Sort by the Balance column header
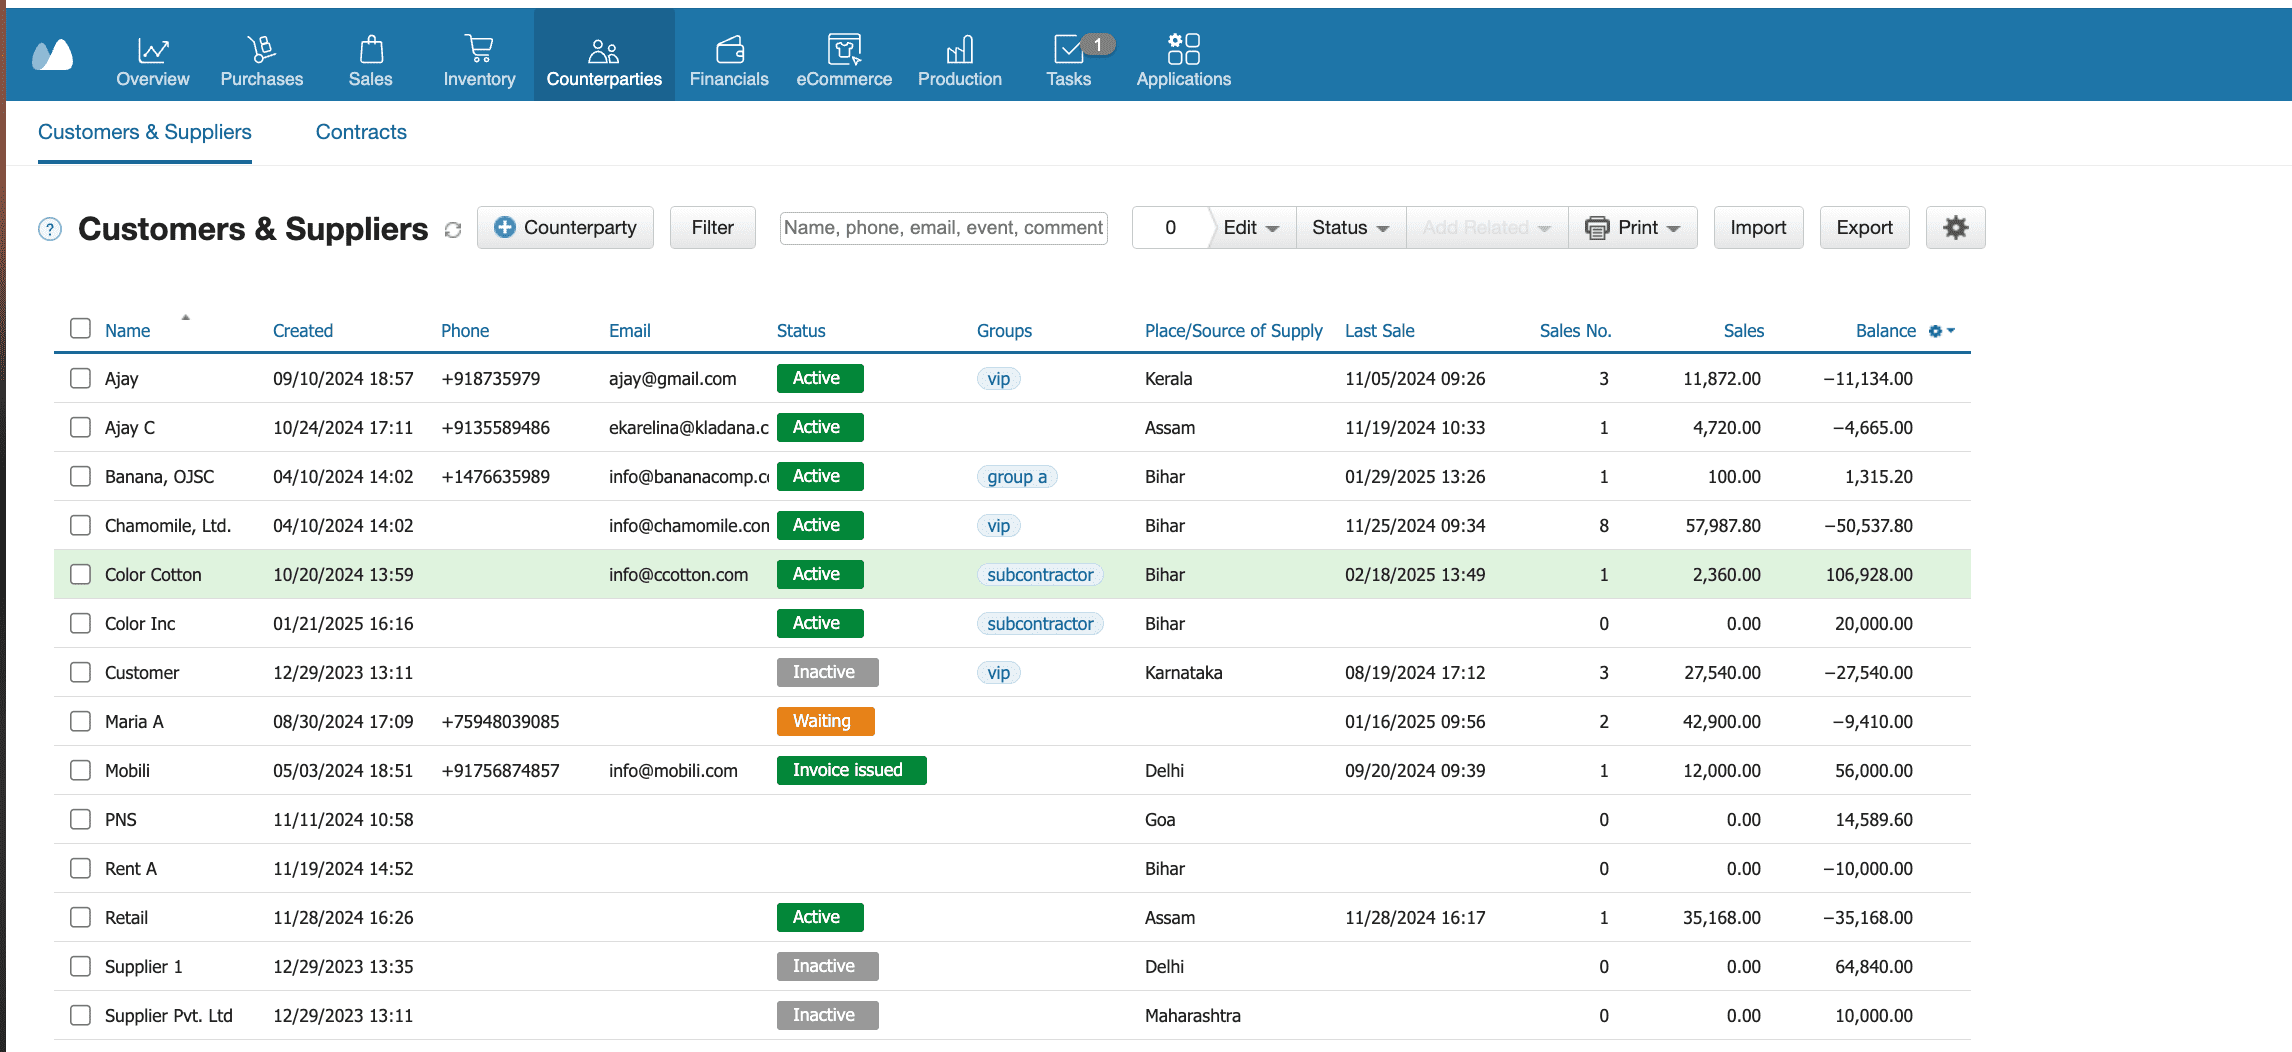The height and width of the screenshot is (1052, 2292). click(x=1886, y=331)
